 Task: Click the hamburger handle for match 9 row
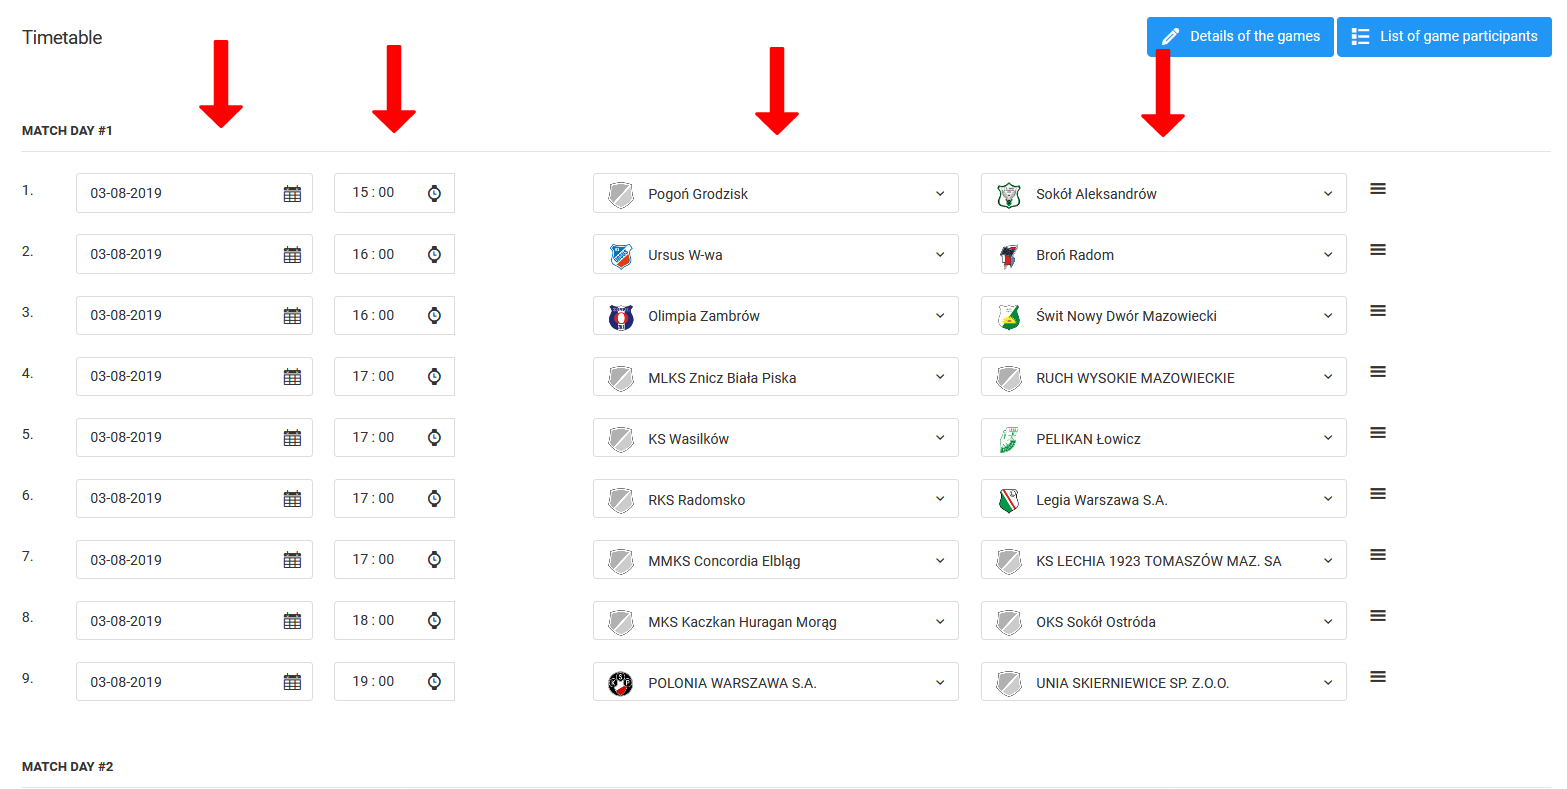(1377, 677)
